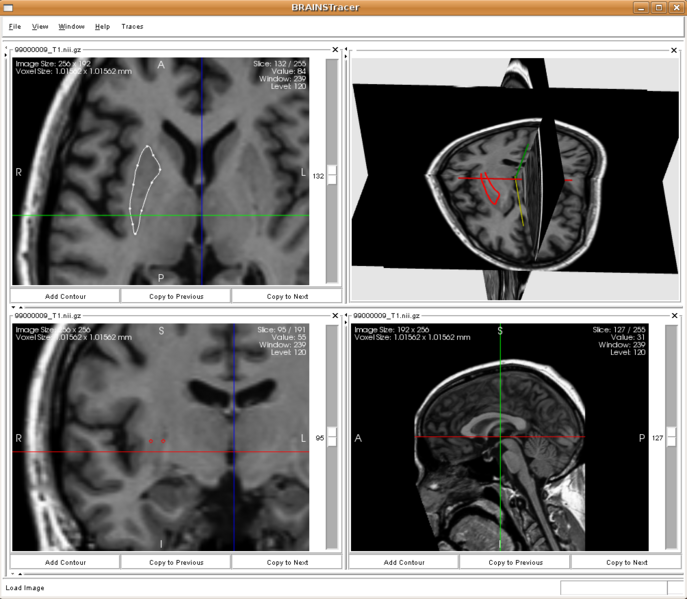The width and height of the screenshot is (687, 599).
Task: Click Copy to Next under the axial view
Action: [287, 296]
